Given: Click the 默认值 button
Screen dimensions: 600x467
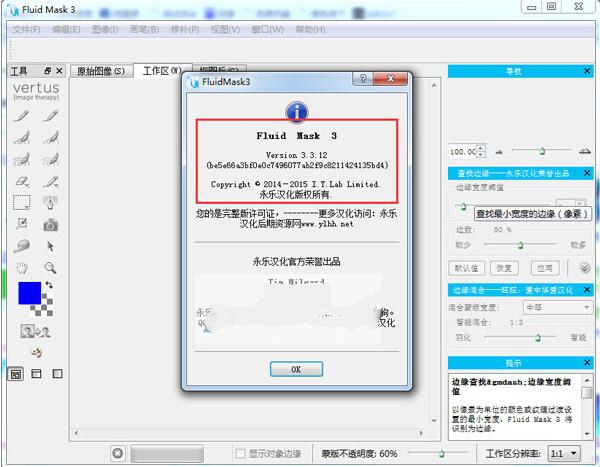Looking at the screenshot, I should [466, 268].
